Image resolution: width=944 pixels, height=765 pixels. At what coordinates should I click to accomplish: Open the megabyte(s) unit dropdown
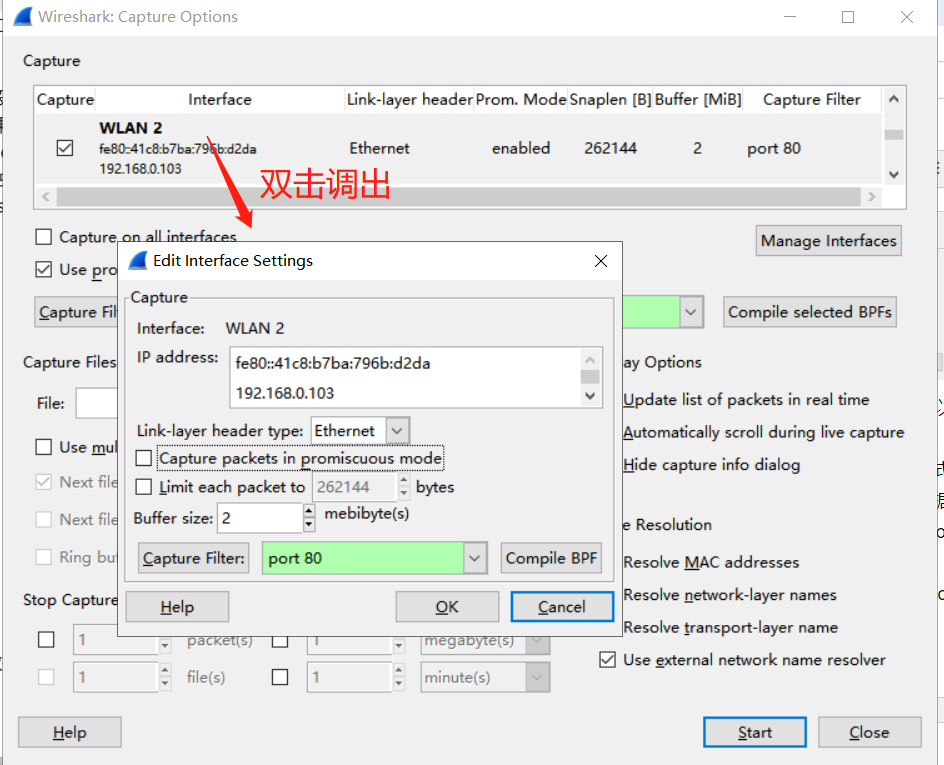(x=537, y=644)
